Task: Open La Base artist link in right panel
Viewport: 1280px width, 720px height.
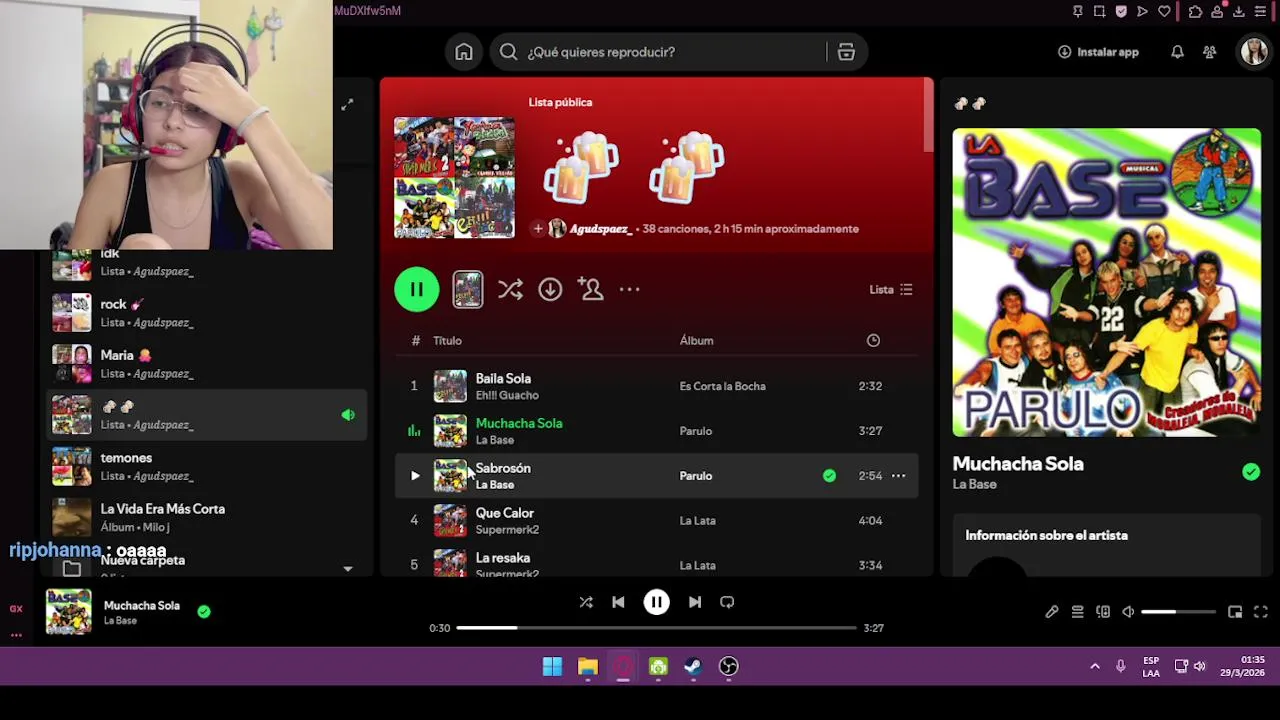Action: coord(974,484)
